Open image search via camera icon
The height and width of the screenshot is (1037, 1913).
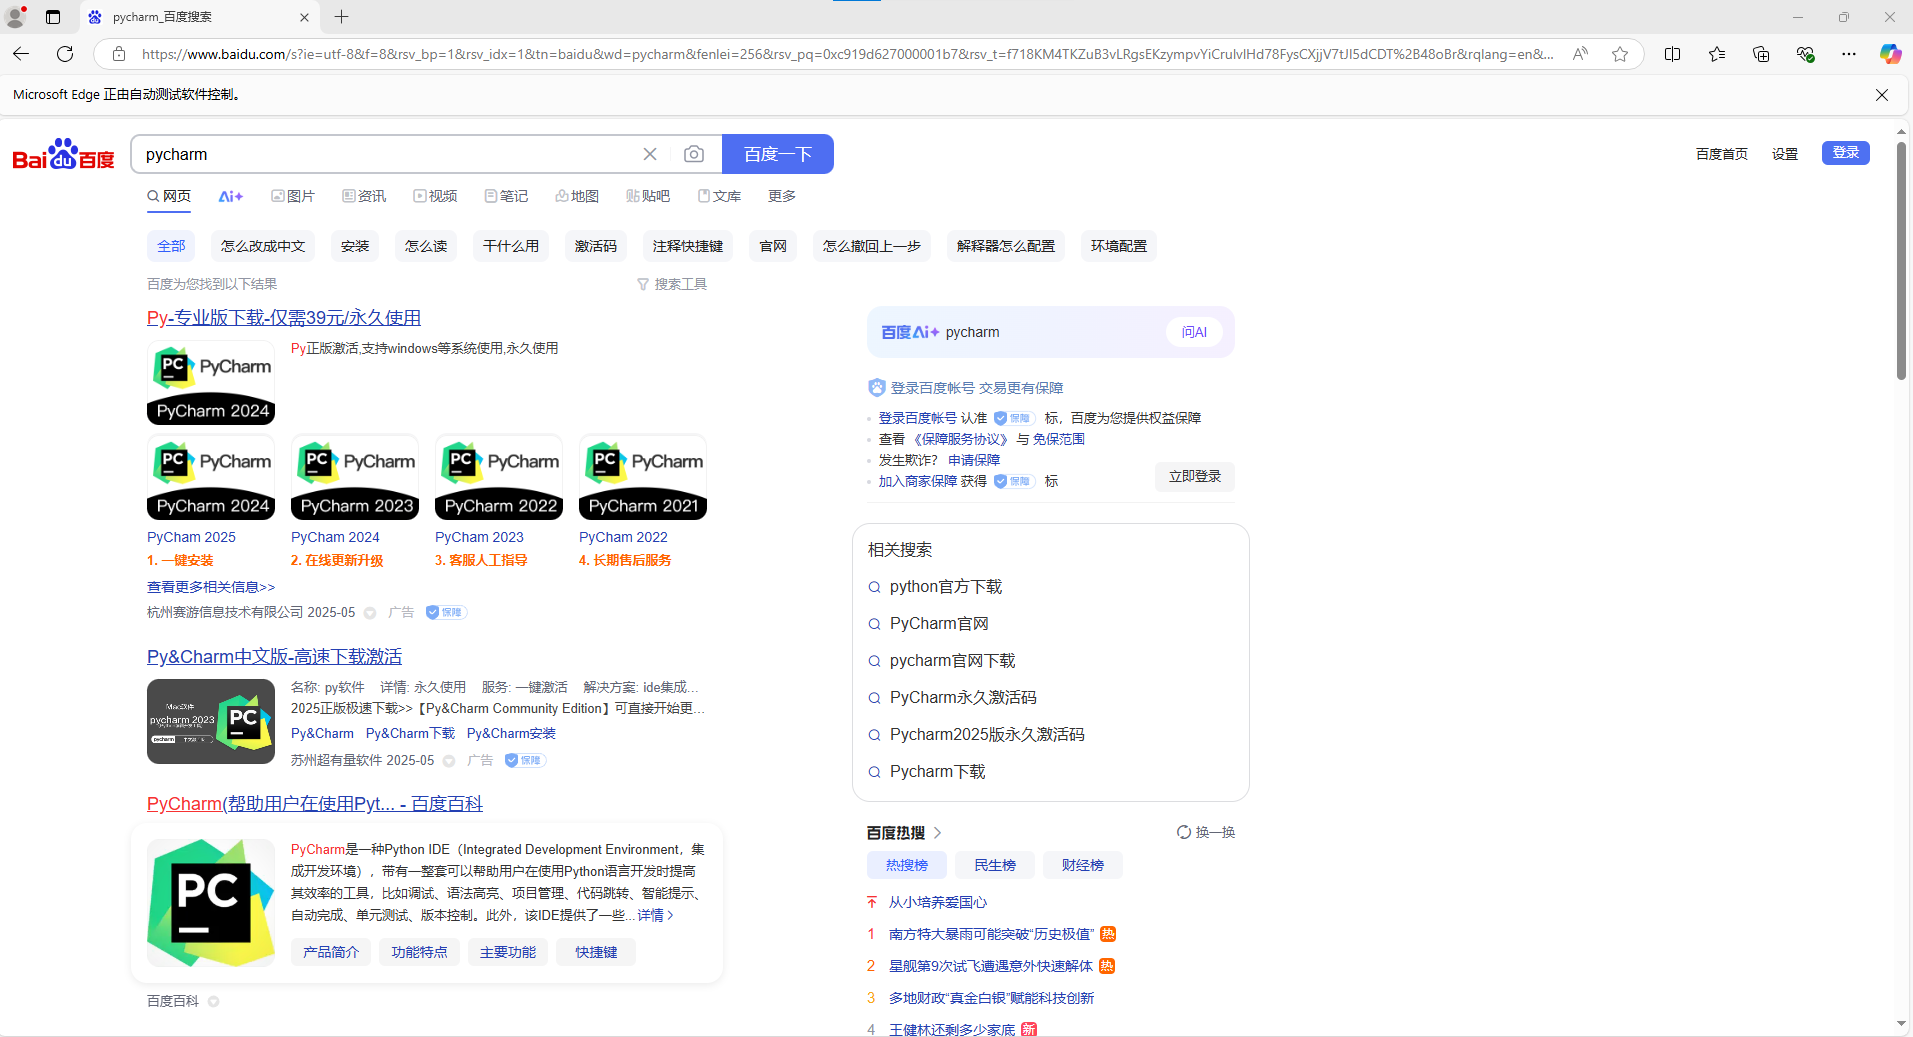[694, 154]
